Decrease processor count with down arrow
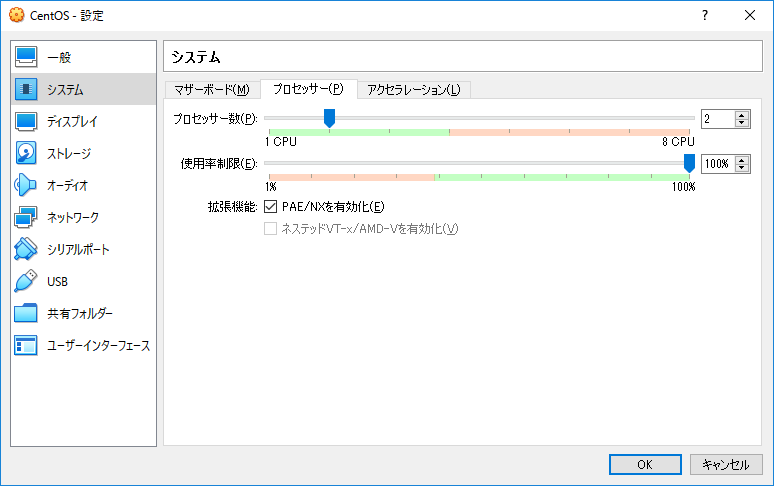 (x=741, y=122)
